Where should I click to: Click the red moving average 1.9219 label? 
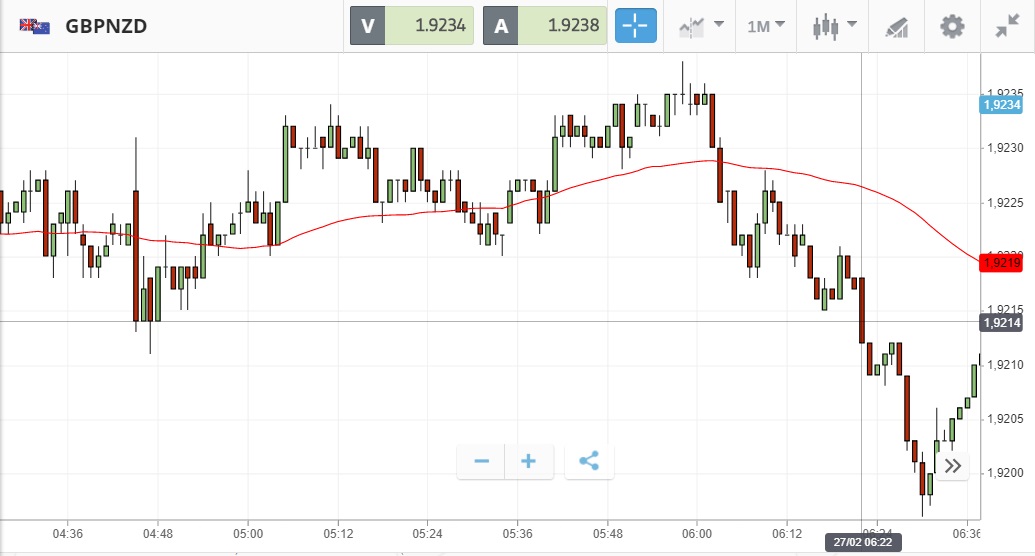point(1001,263)
